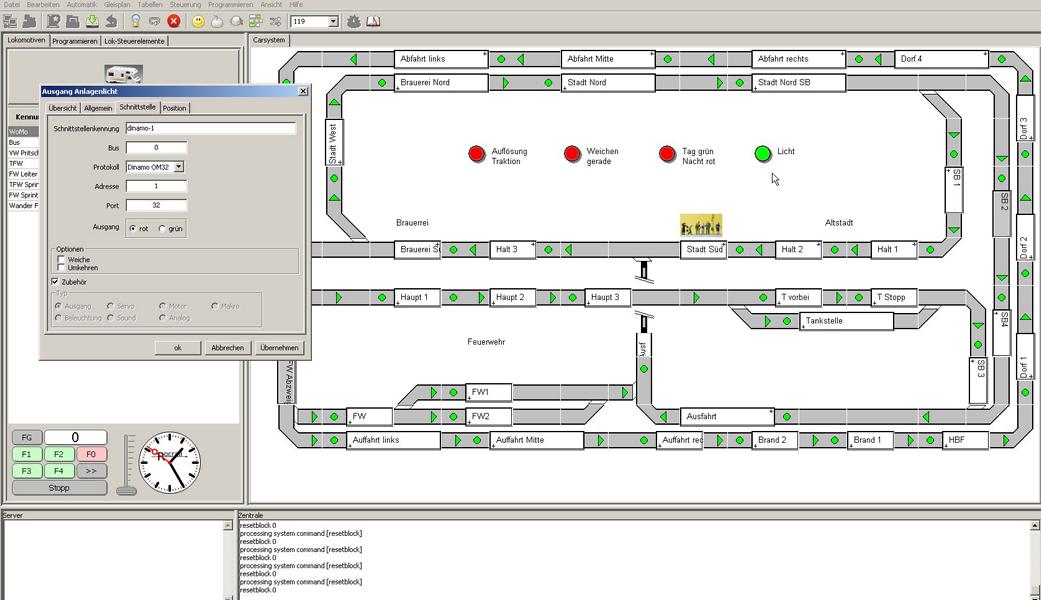This screenshot has width=1041, height=600.
Task: Switch to the Allgemein tab
Action: point(98,108)
